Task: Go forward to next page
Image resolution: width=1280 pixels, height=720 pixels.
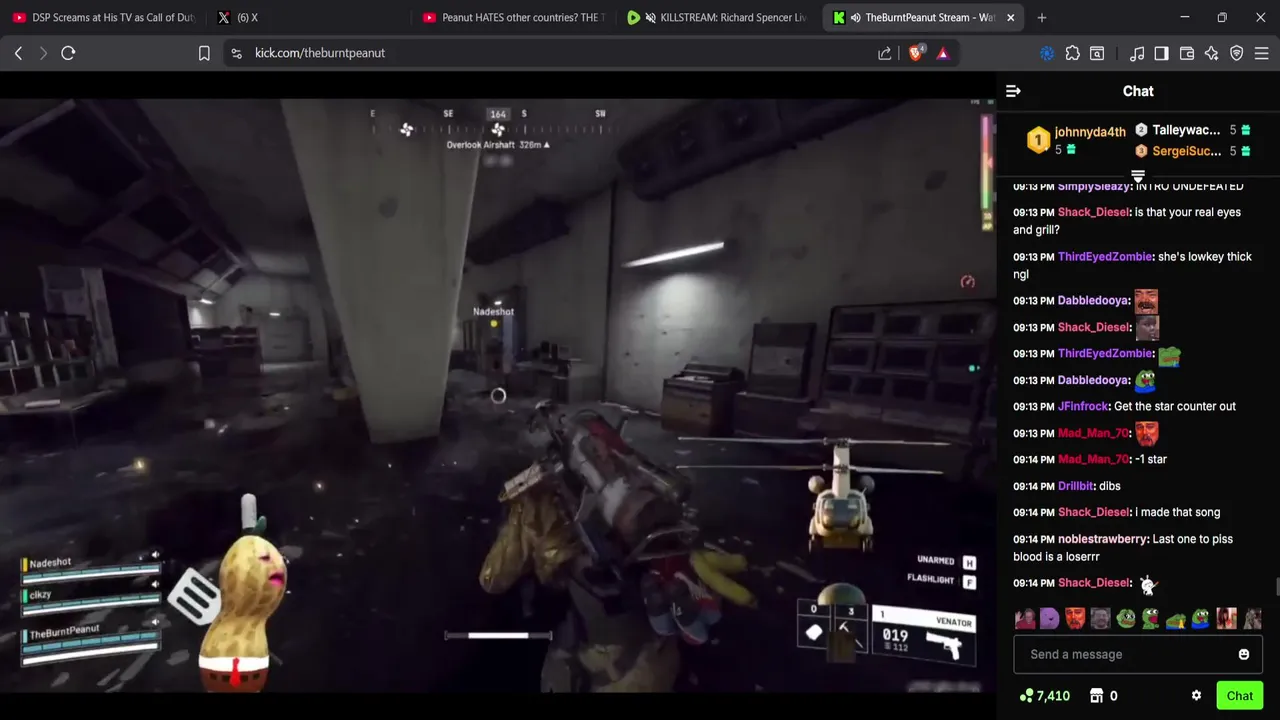Action: click(43, 53)
